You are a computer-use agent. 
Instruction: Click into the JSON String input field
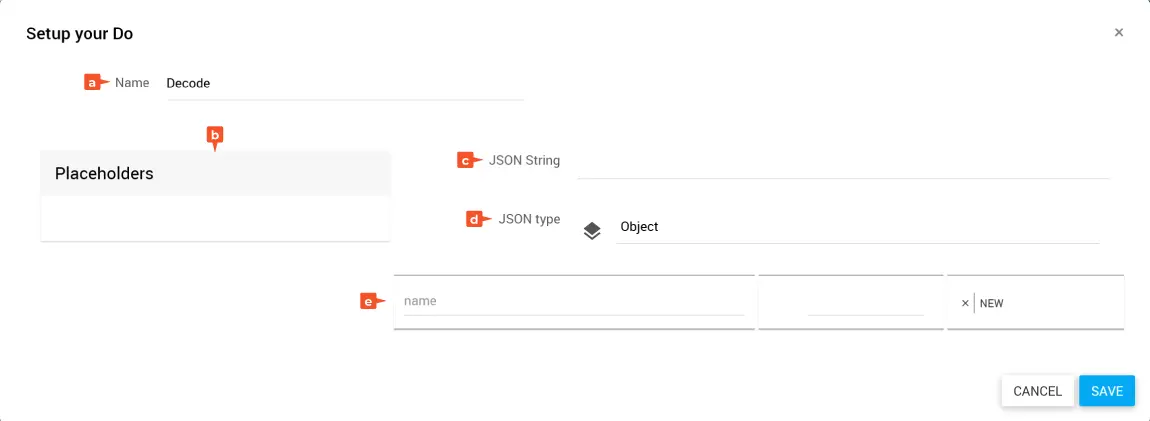point(843,162)
